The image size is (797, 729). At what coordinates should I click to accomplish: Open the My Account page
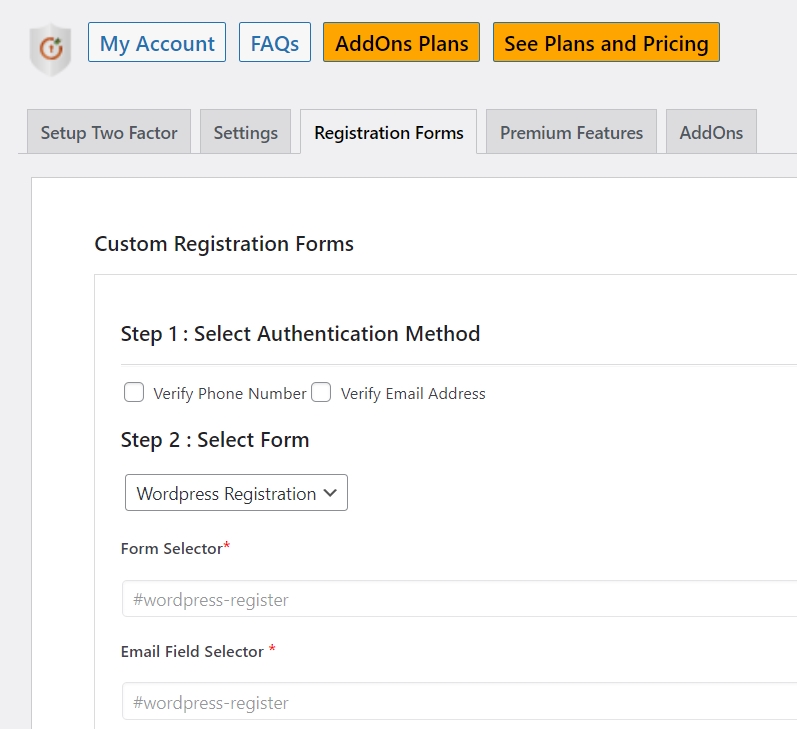click(x=157, y=43)
